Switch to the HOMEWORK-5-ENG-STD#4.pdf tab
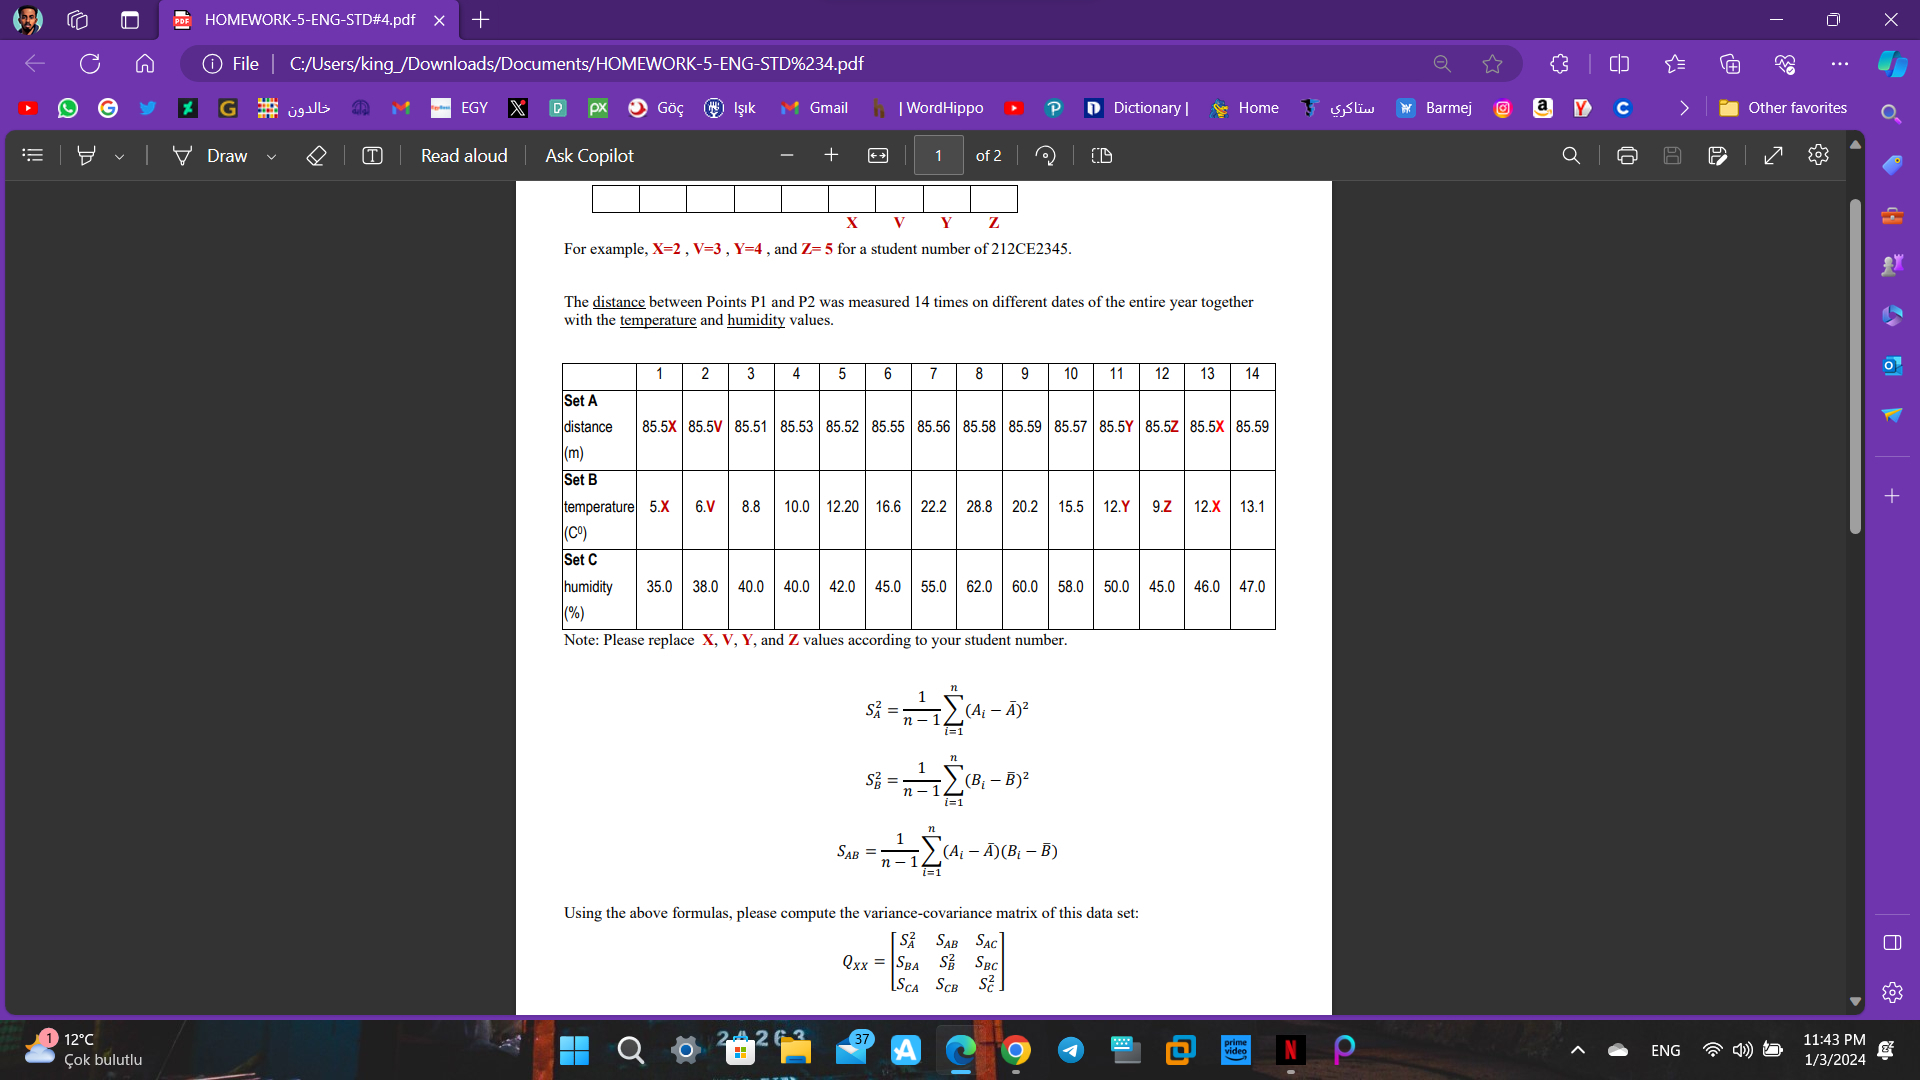Screen dimensions: 1920x1080 pyautogui.click(x=300, y=20)
